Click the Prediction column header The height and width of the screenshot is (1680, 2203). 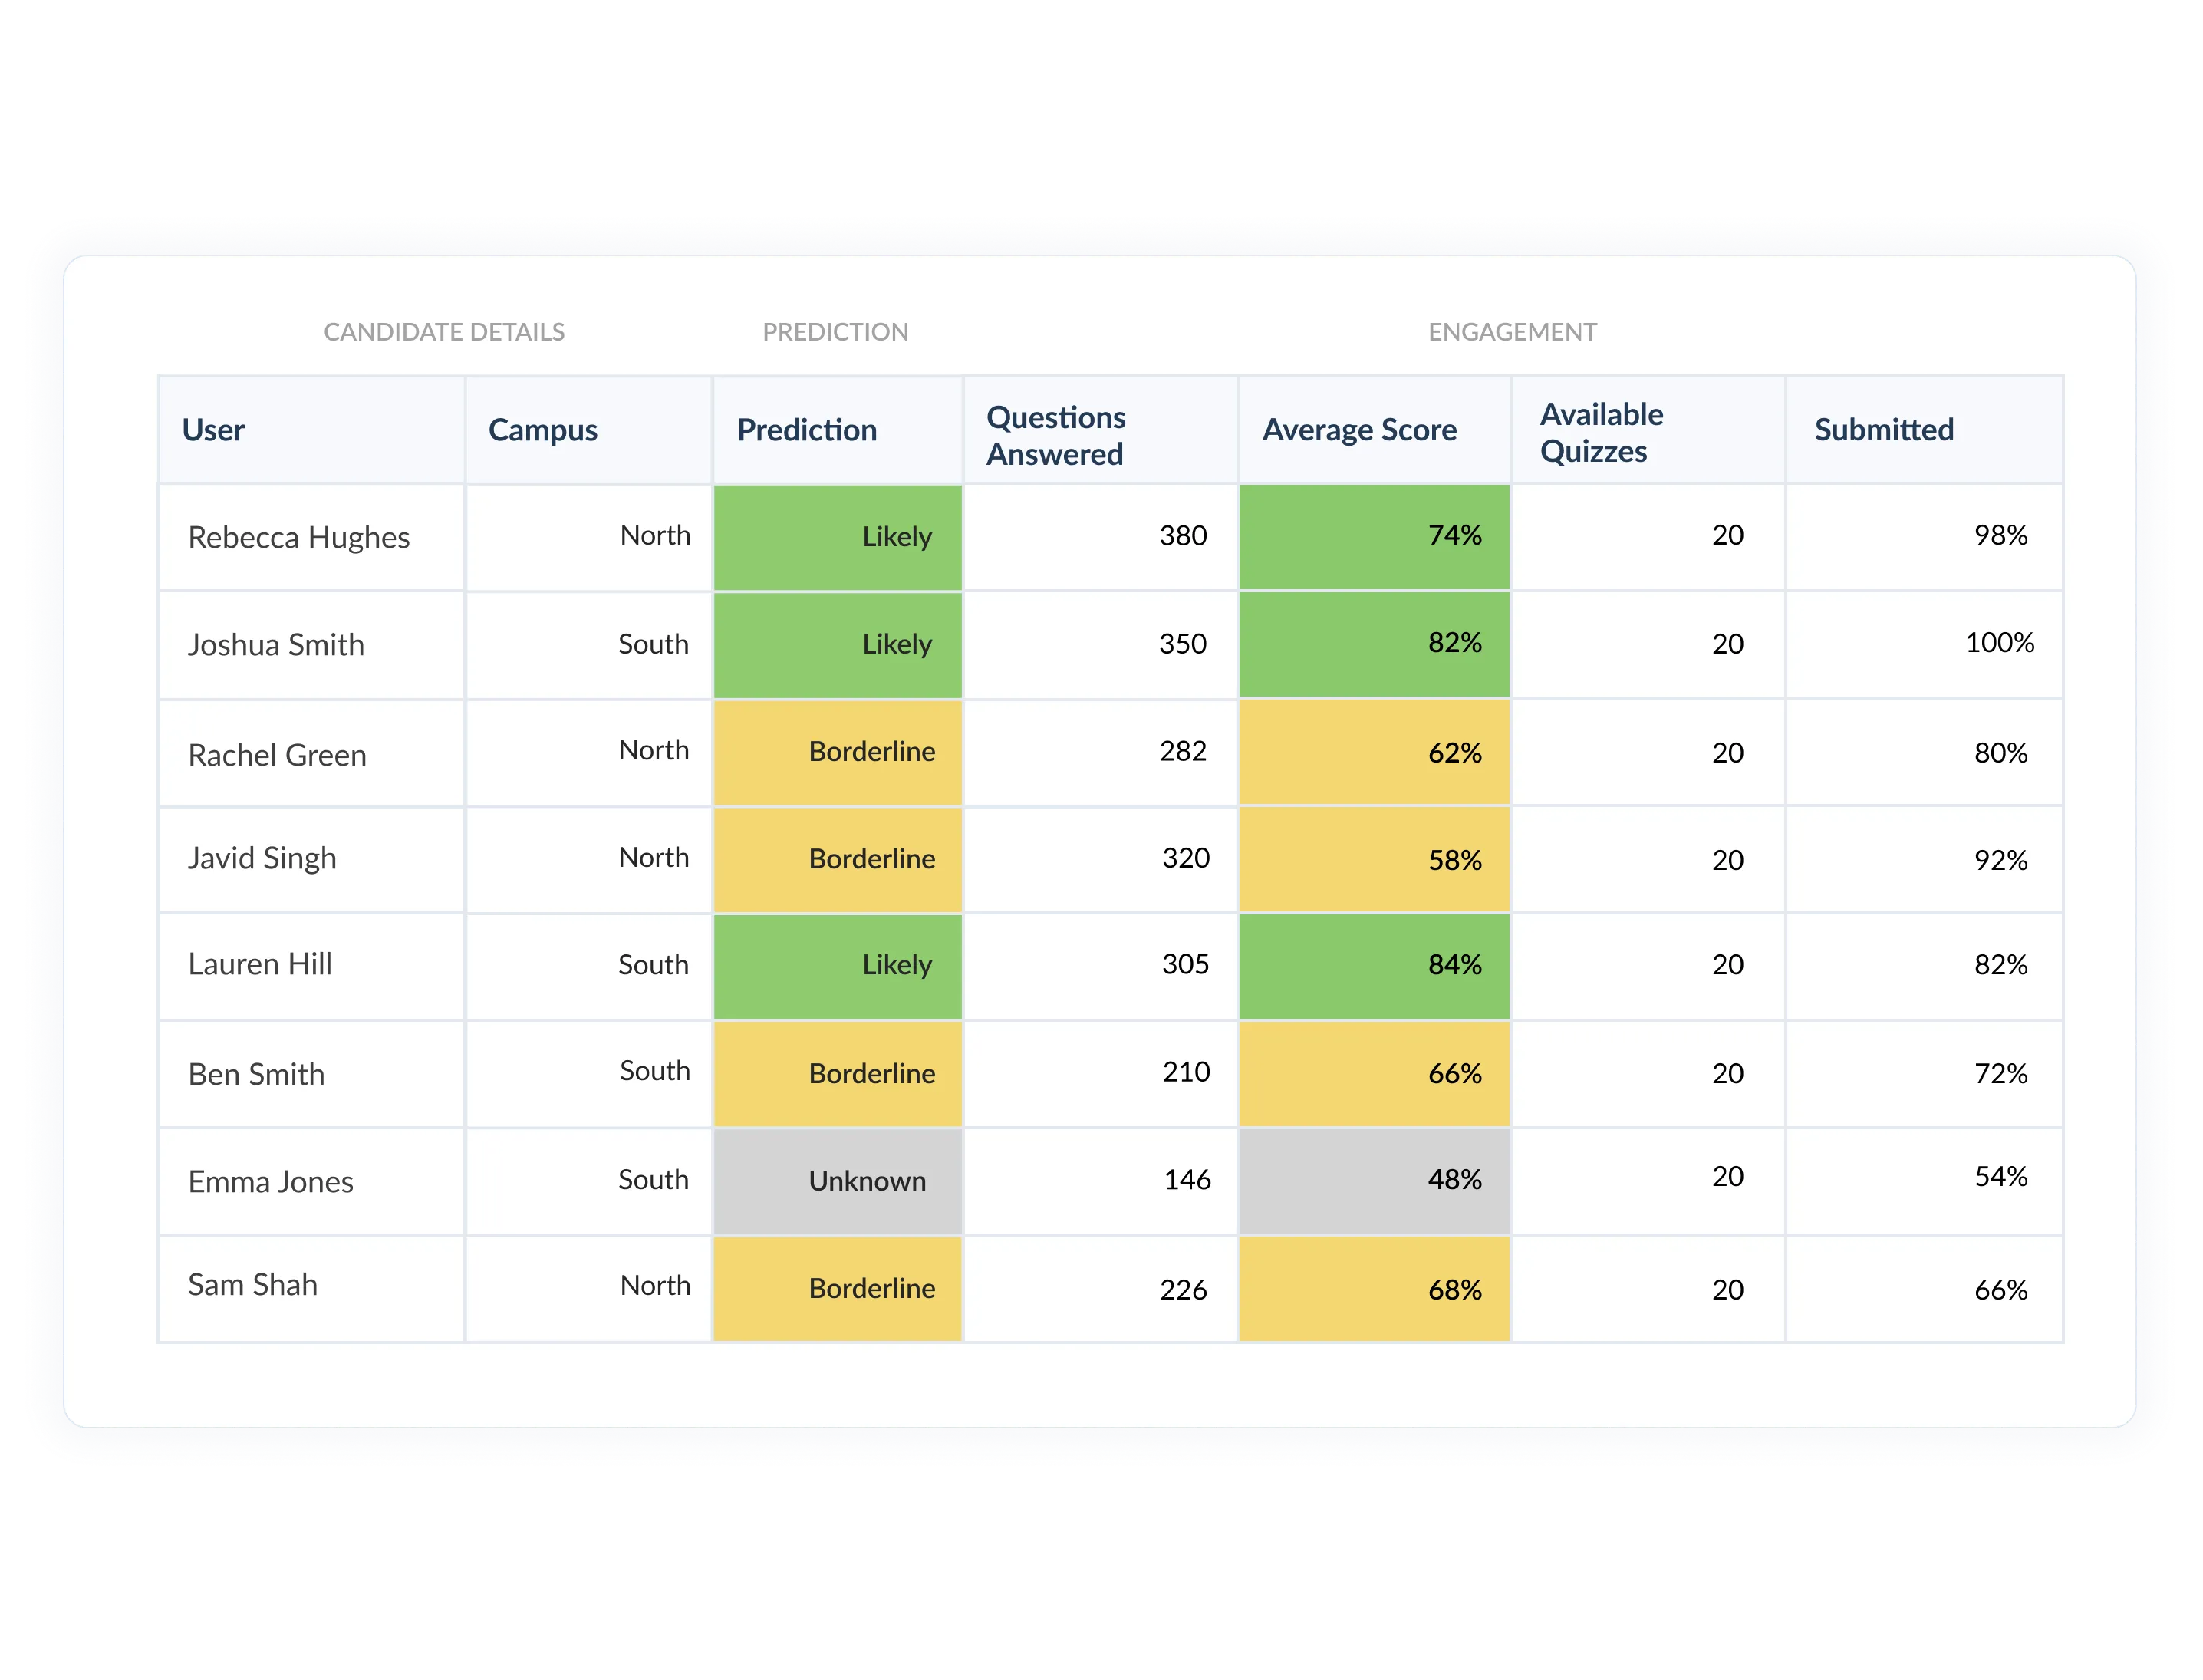click(x=807, y=430)
